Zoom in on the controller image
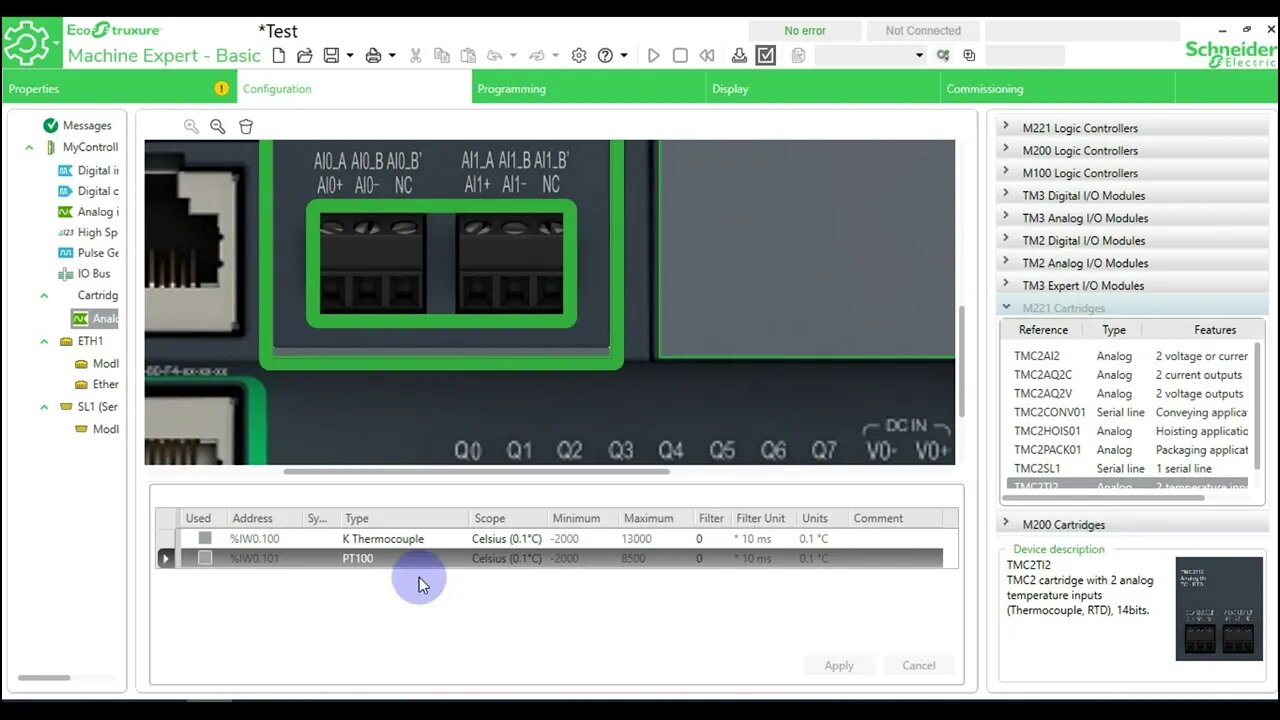The width and height of the screenshot is (1280, 720). point(191,126)
